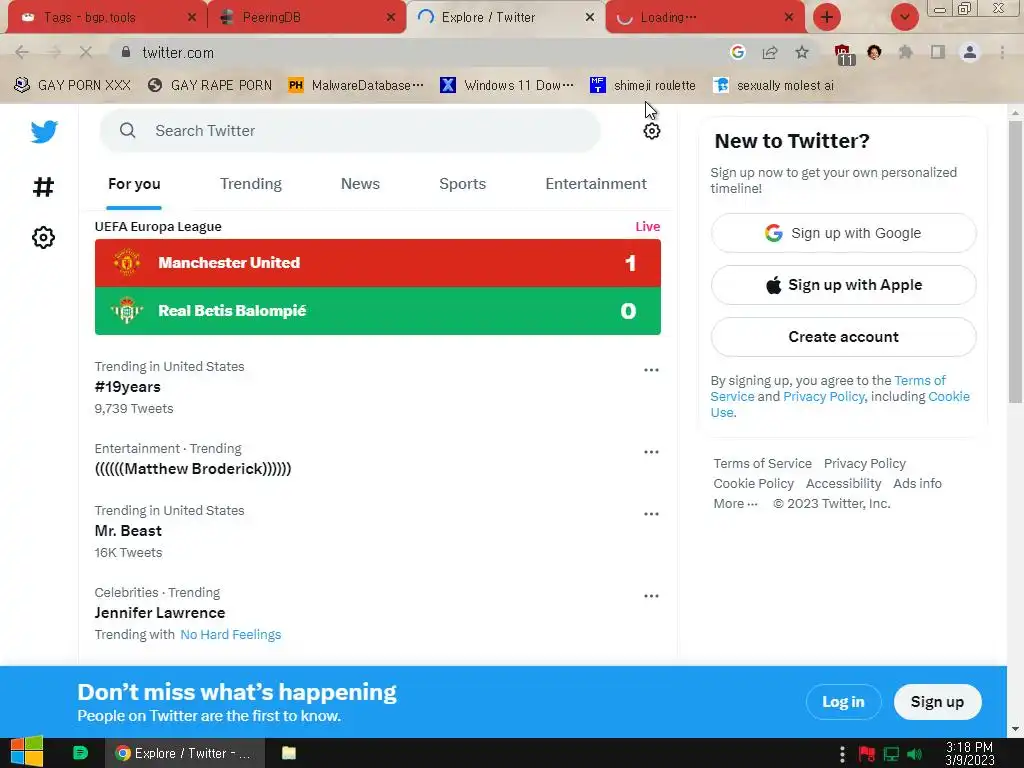
Task: Switch to the Entertainment tab
Action: click(596, 184)
